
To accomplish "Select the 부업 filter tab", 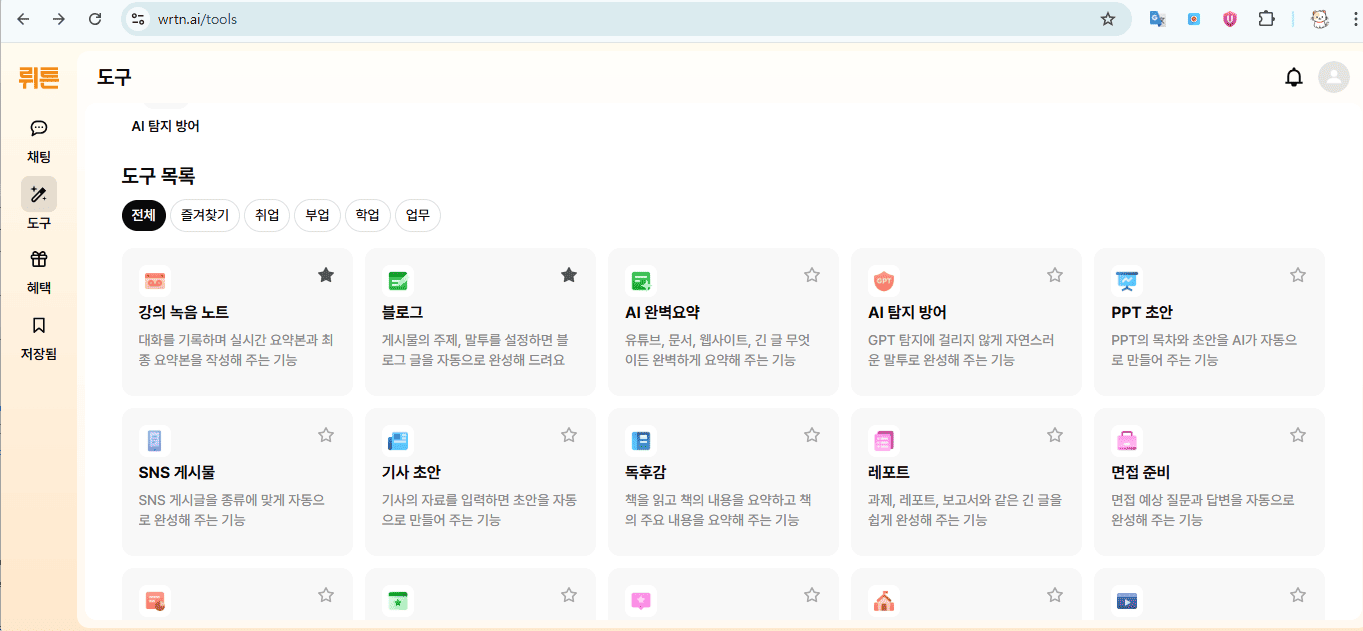I will [x=317, y=215].
